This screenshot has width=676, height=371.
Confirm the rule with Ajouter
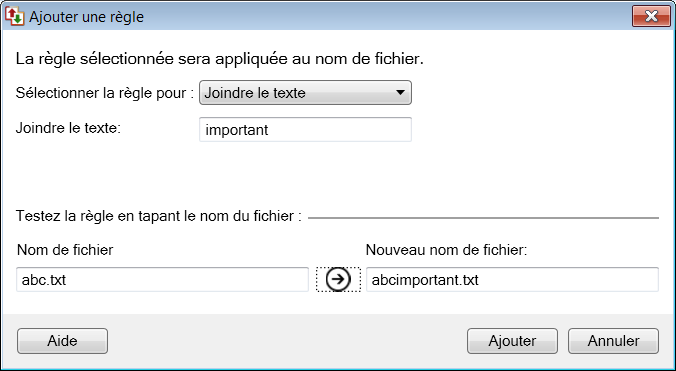pos(512,341)
